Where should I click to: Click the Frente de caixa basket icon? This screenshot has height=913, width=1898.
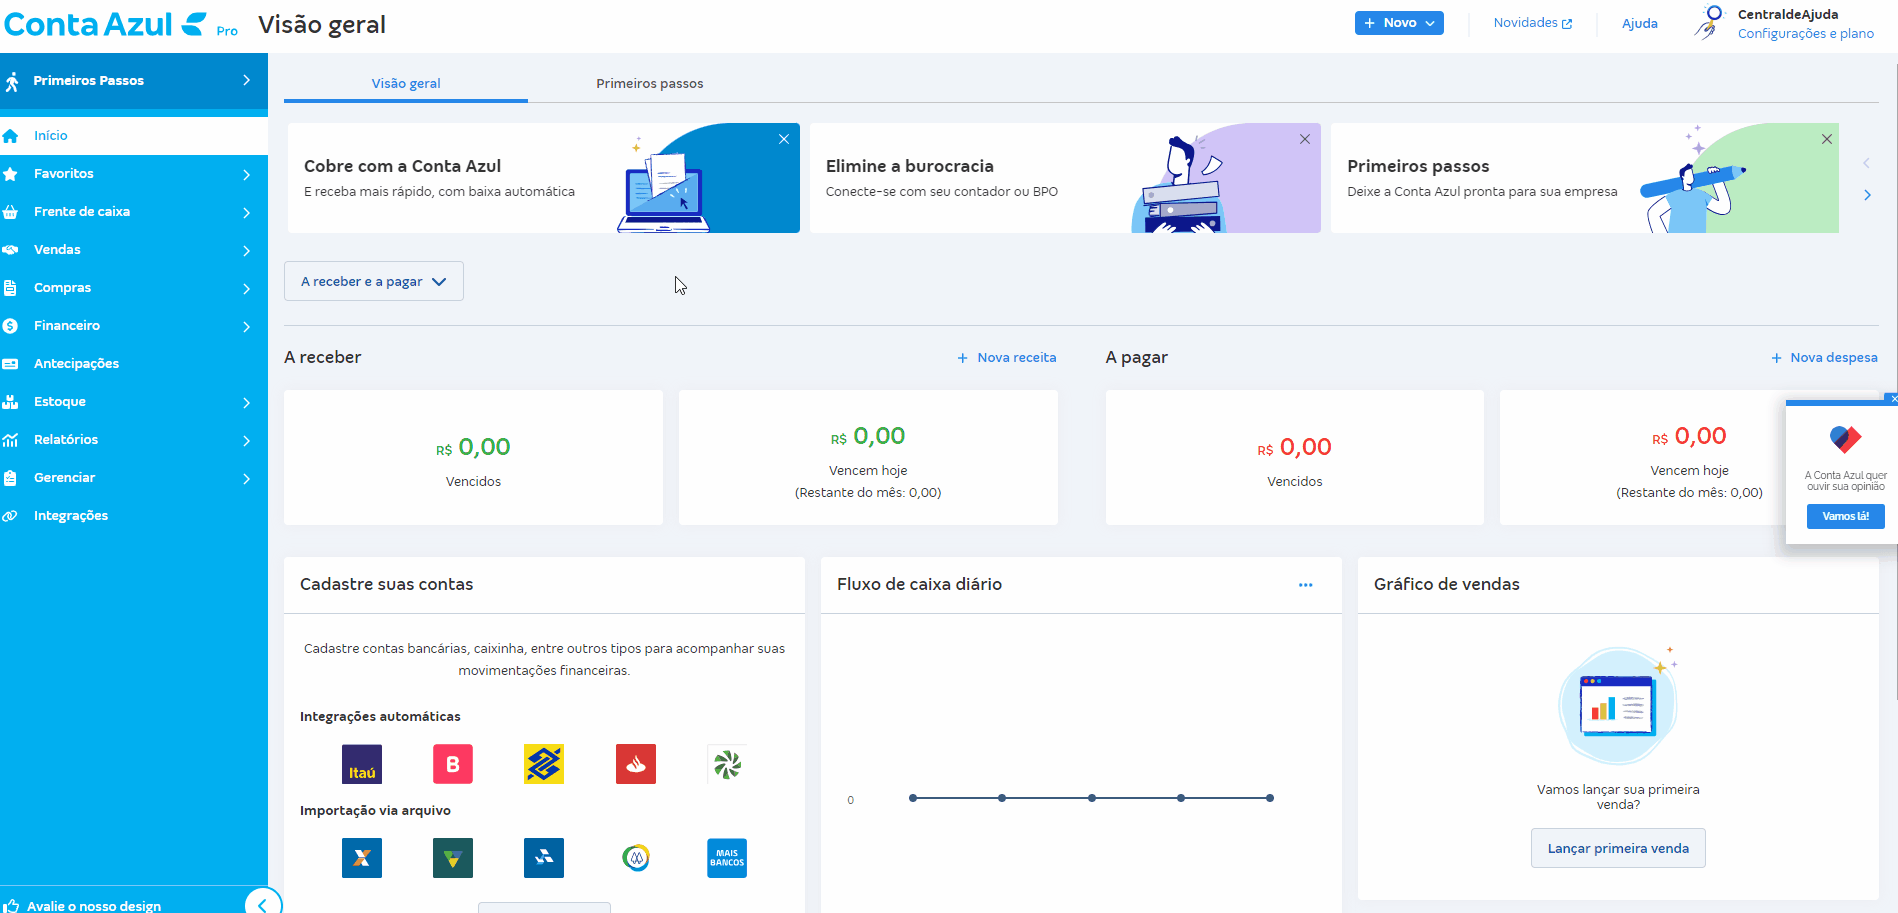[x=11, y=212]
